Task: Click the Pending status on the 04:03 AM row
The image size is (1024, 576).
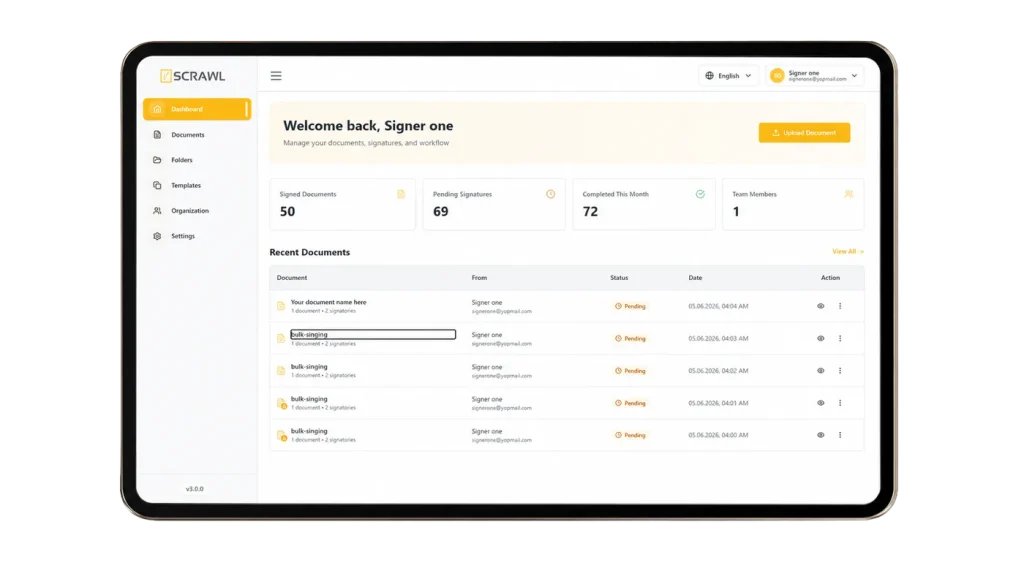Action: tap(630, 338)
